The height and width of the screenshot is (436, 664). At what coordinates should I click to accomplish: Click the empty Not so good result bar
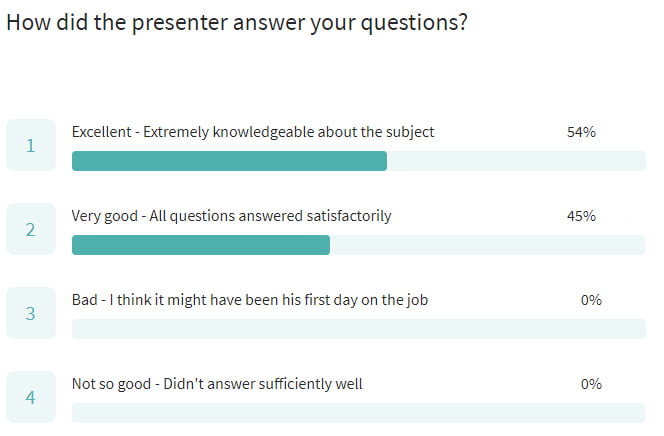(x=359, y=413)
